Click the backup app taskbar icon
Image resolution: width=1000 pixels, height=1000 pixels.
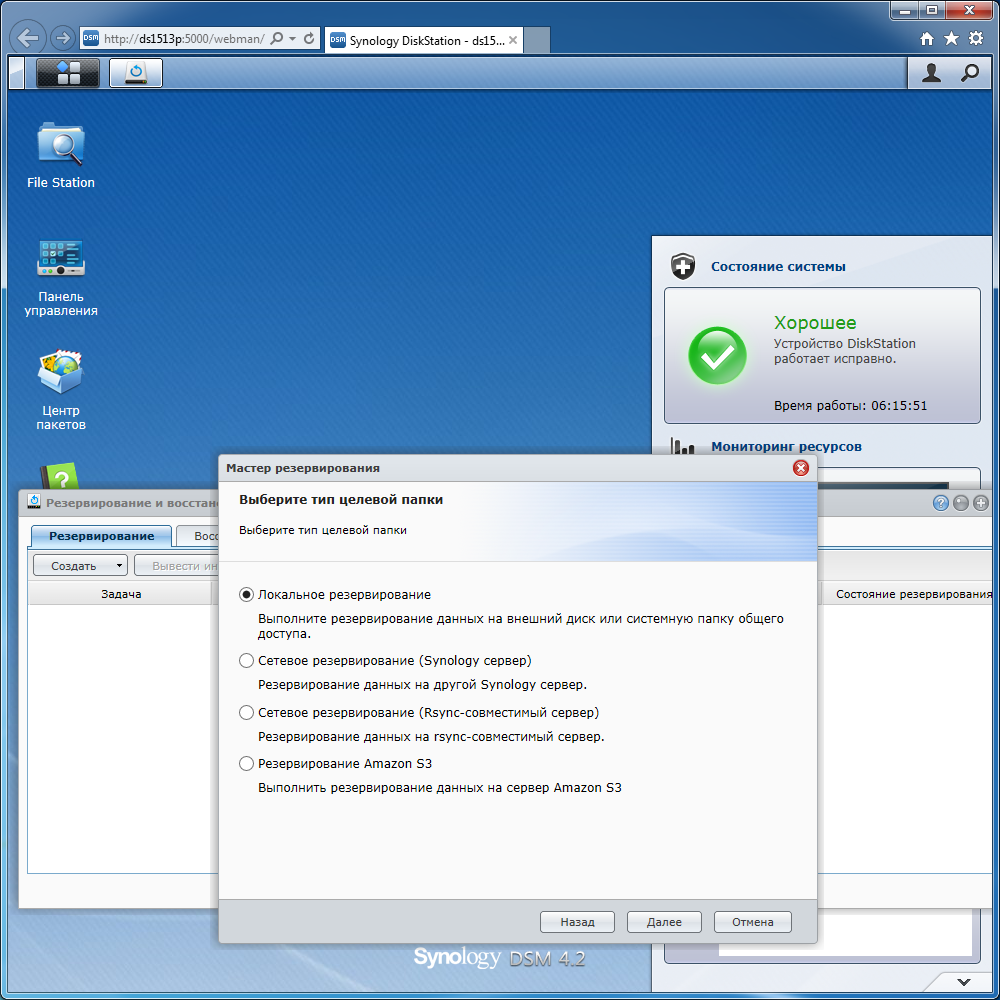pyautogui.click(x=136, y=73)
